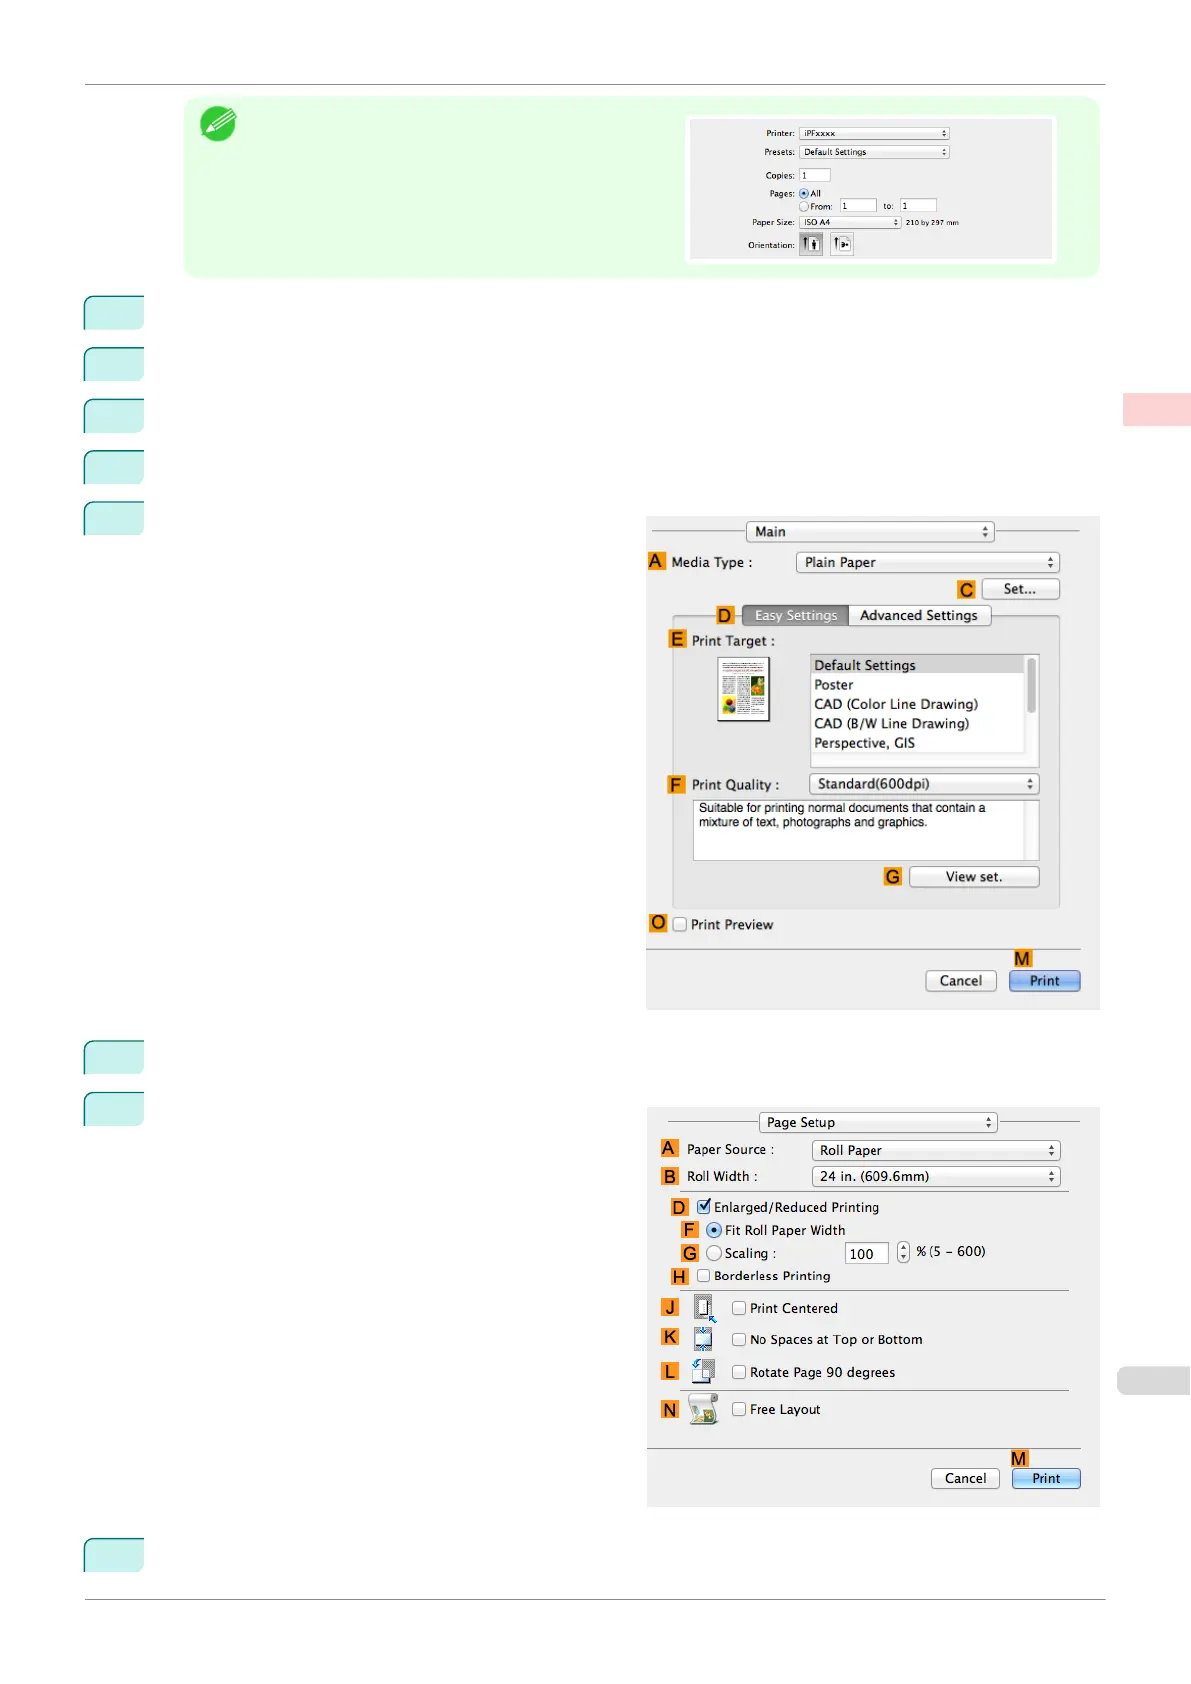Select Perspective, GIS print target
Image resolution: width=1191 pixels, height=1684 pixels.
[918, 743]
